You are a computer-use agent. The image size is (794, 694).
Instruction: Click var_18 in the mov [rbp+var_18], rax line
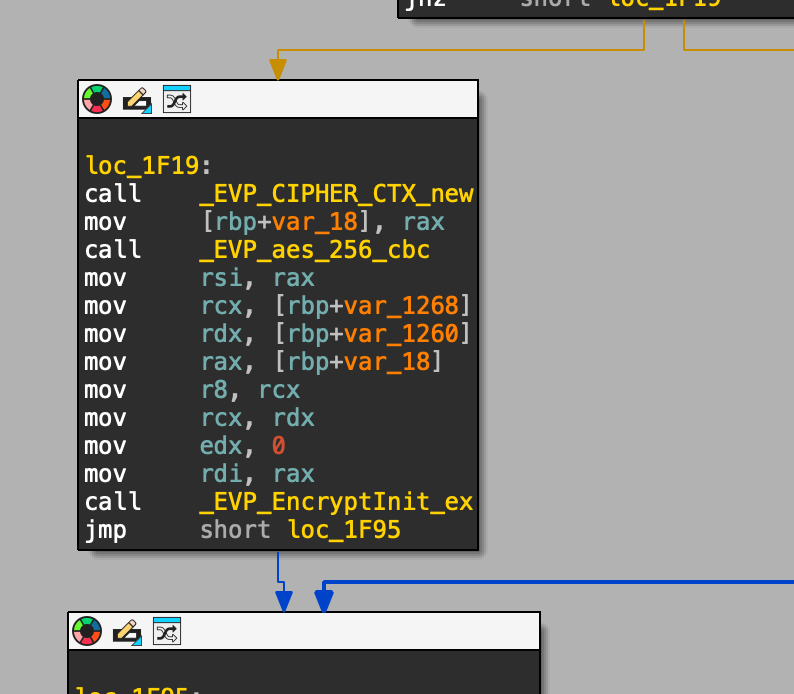(315, 222)
